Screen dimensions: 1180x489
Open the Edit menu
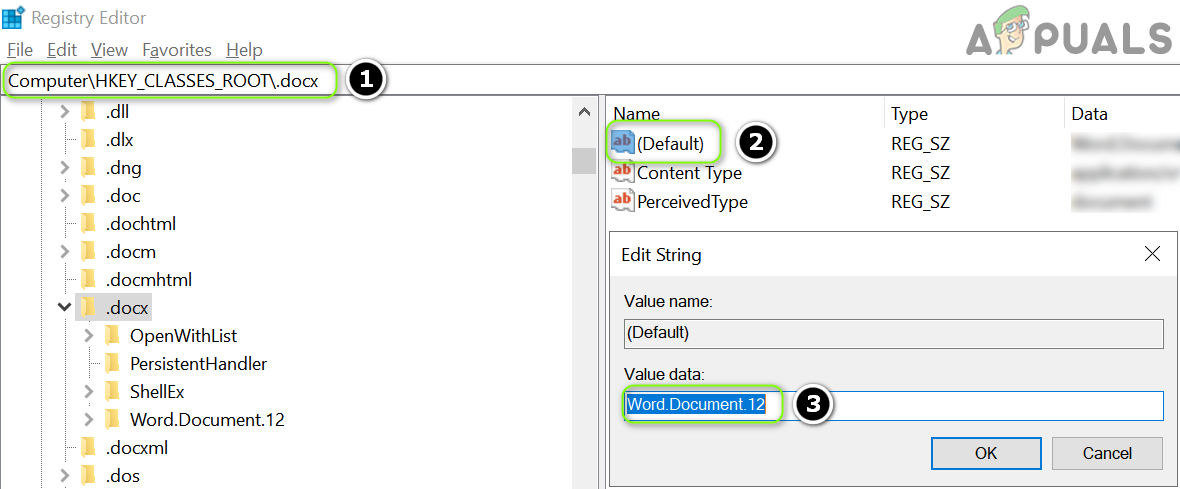click(x=62, y=50)
